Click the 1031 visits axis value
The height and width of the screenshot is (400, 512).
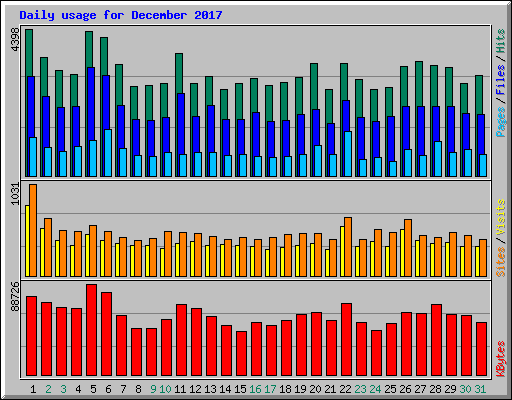point(15,194)
